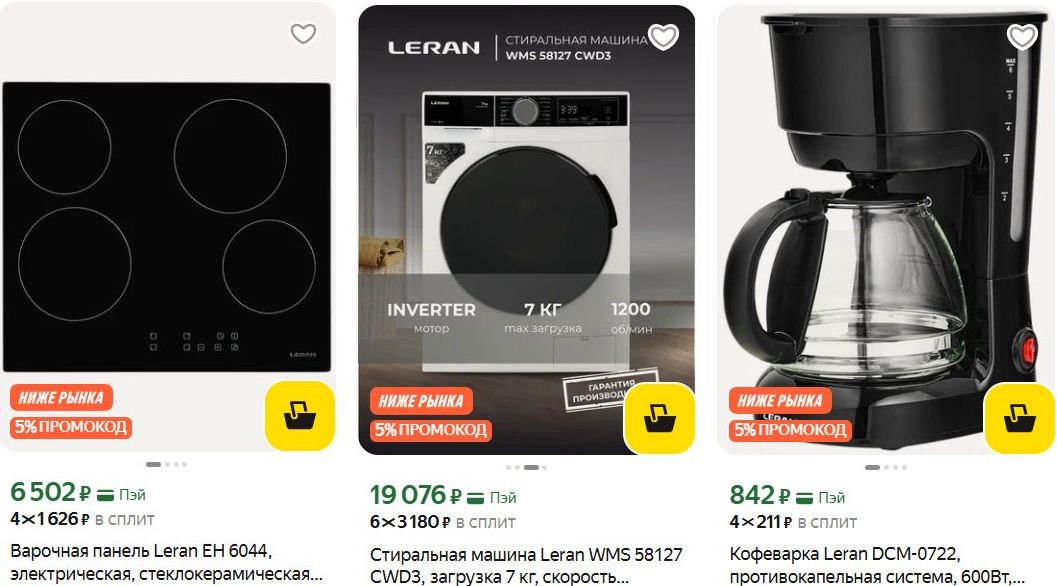This screenshot has width=1057, height=586.
Task: Add Leran coffee maker to cart
Action: (1019, 418)
